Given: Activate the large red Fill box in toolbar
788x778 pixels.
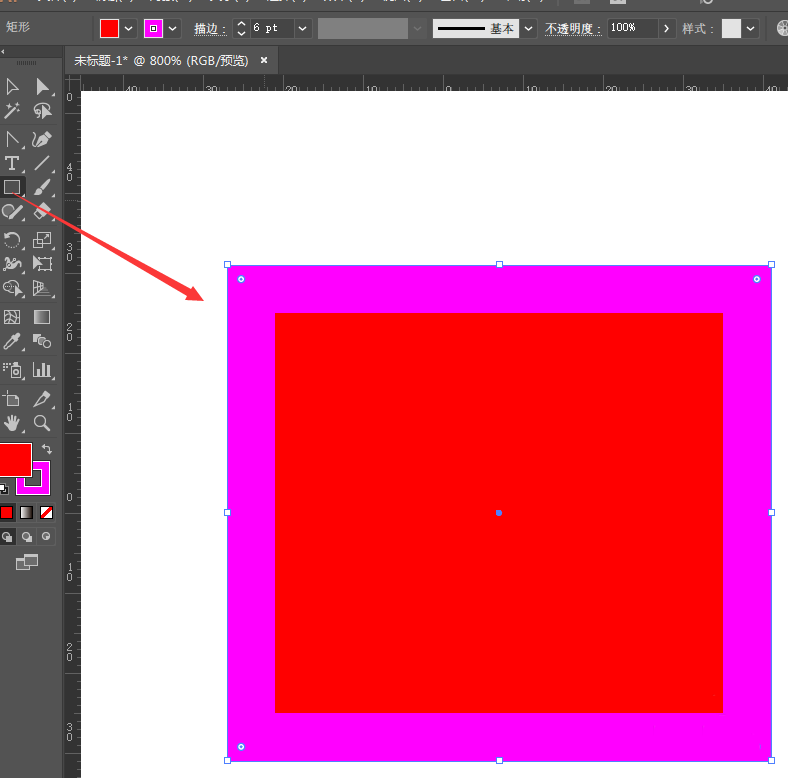Looking at the screenshot, I should click(x=15, y=459).
